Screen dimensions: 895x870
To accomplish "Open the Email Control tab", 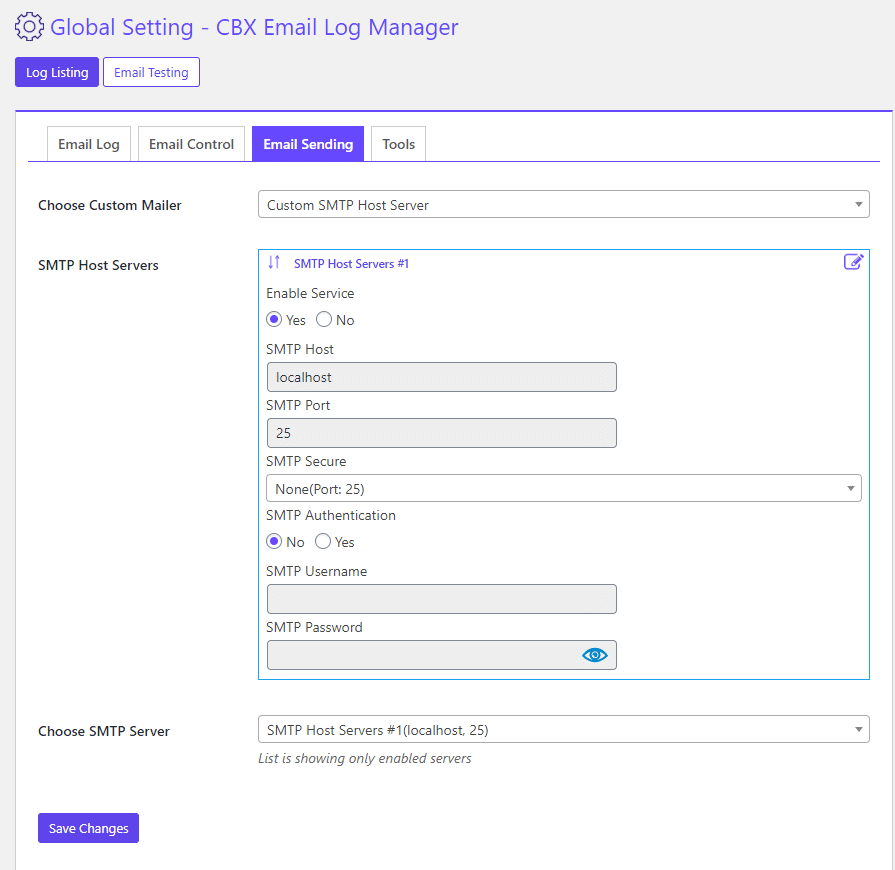I will [191, 144].
